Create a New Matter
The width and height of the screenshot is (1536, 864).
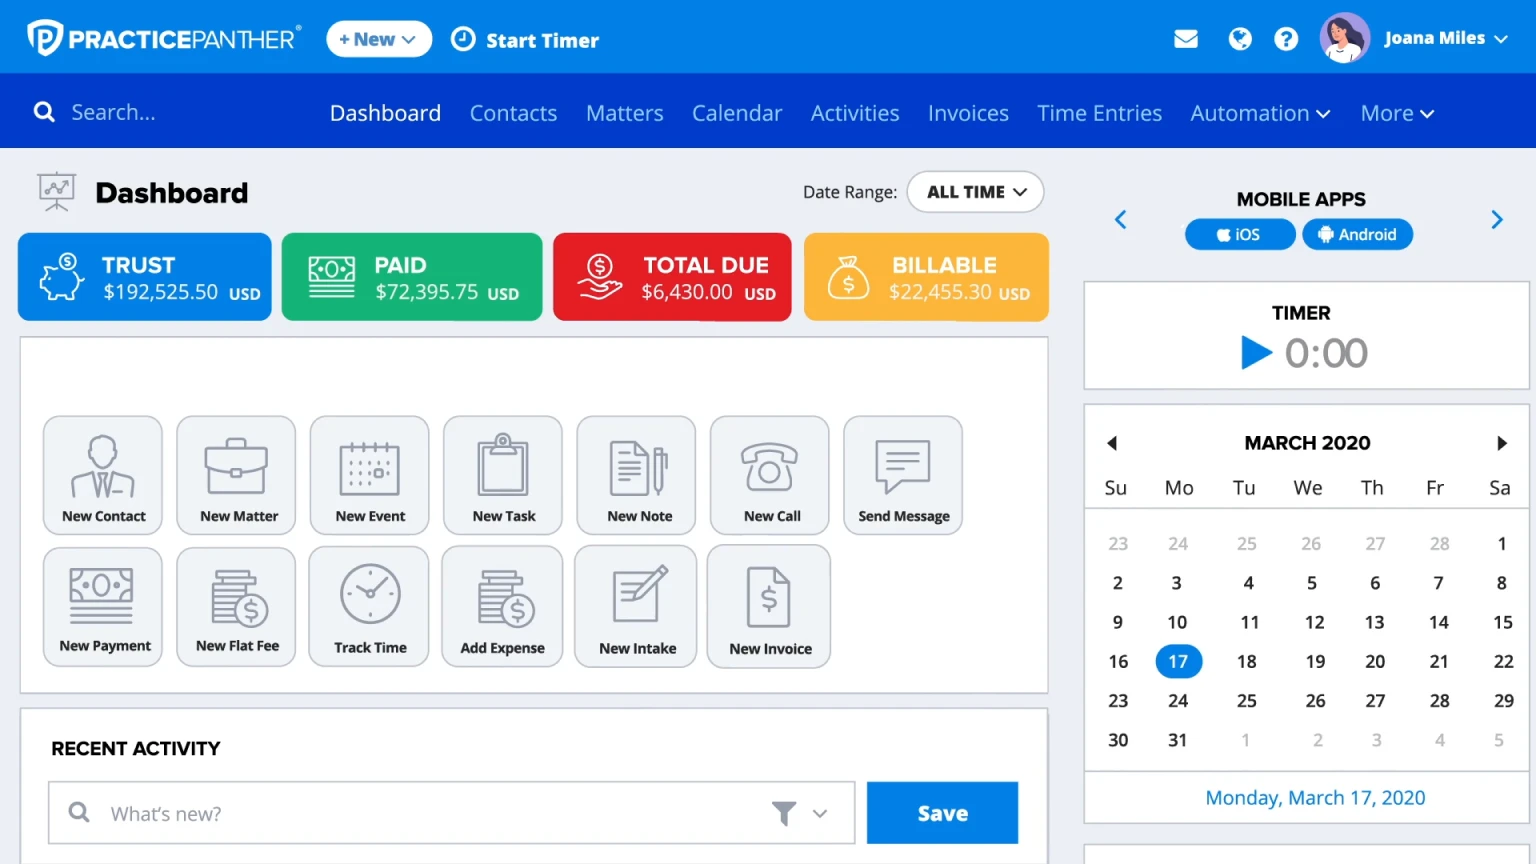[236, 475]
